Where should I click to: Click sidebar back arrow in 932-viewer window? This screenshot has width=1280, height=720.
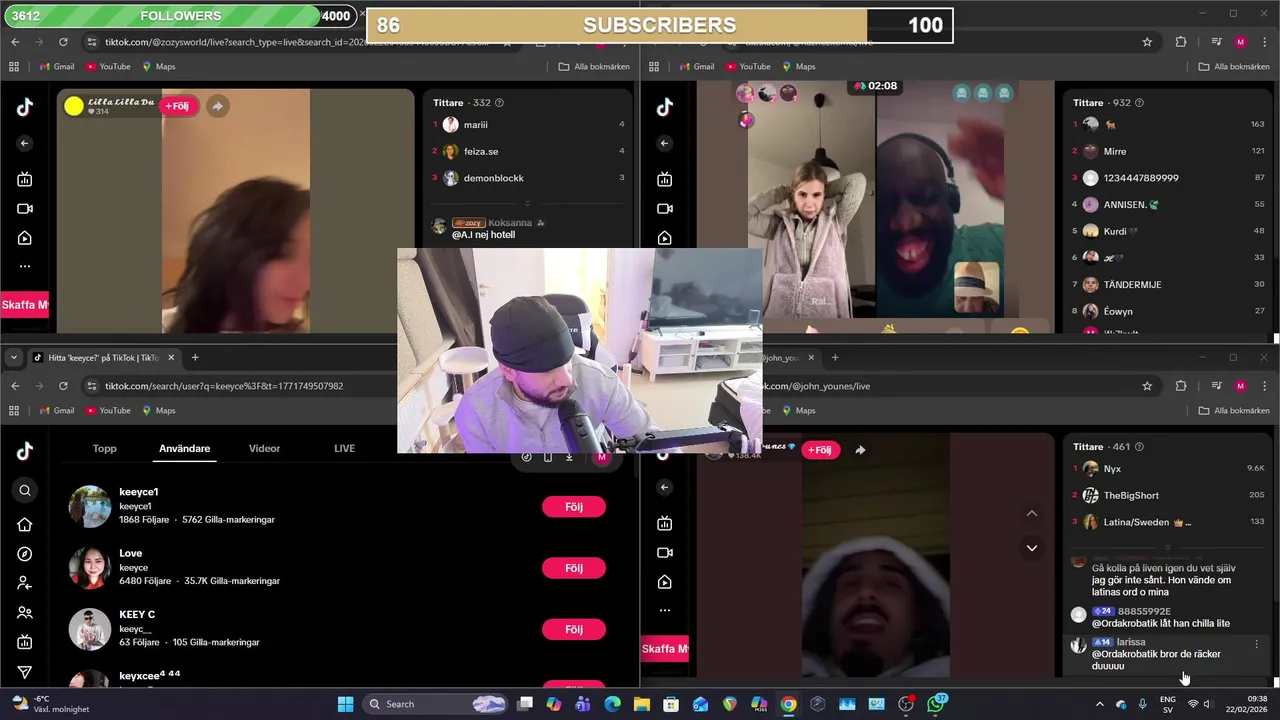[665, 143]
